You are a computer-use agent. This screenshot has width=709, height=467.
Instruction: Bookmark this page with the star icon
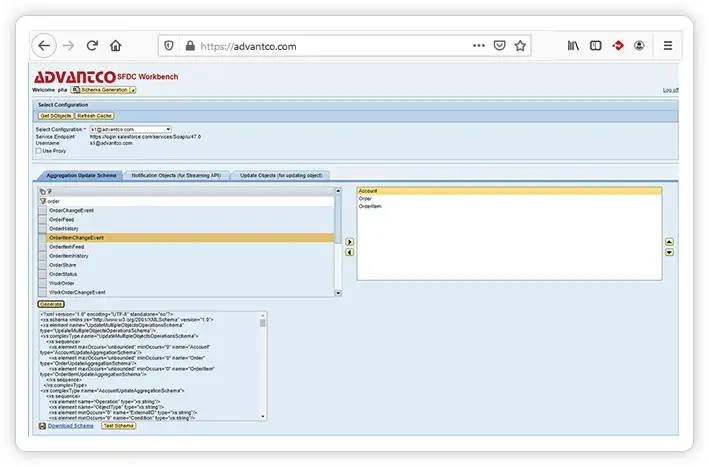tap(521, 46)
